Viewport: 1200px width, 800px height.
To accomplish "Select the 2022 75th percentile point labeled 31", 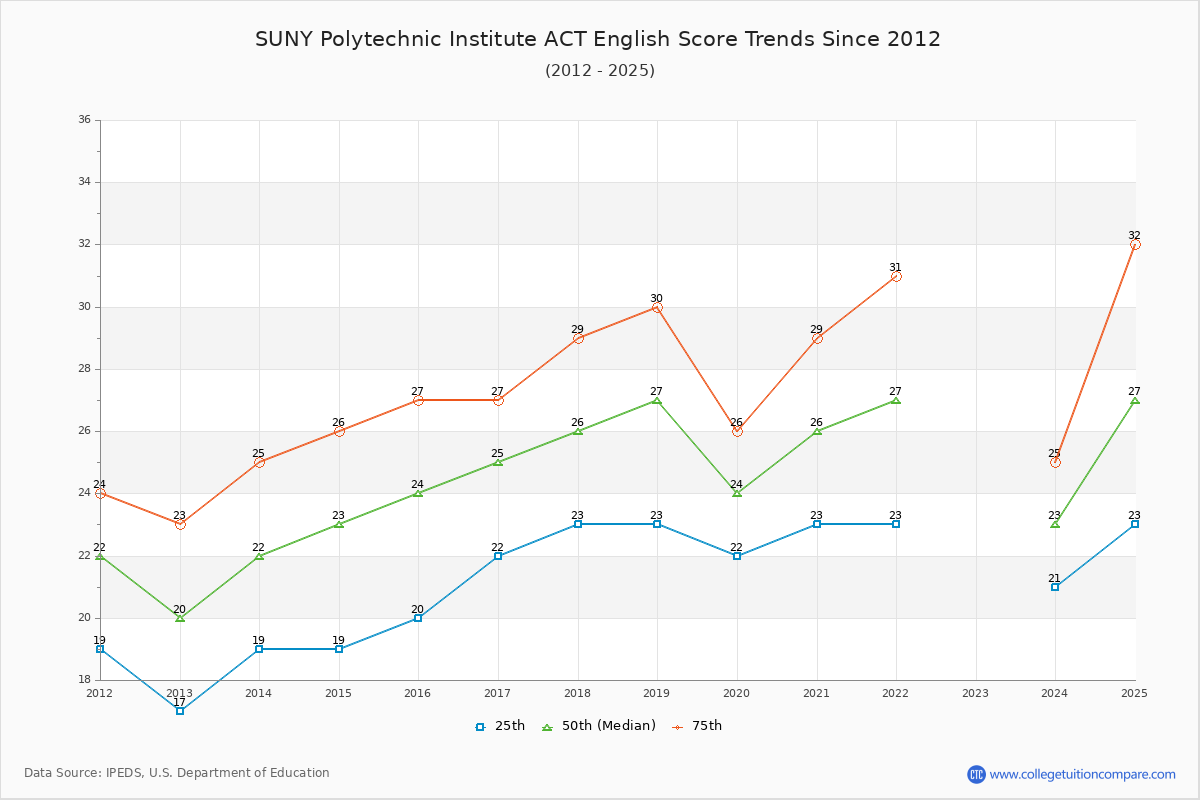I will click(x=896, y=276).
